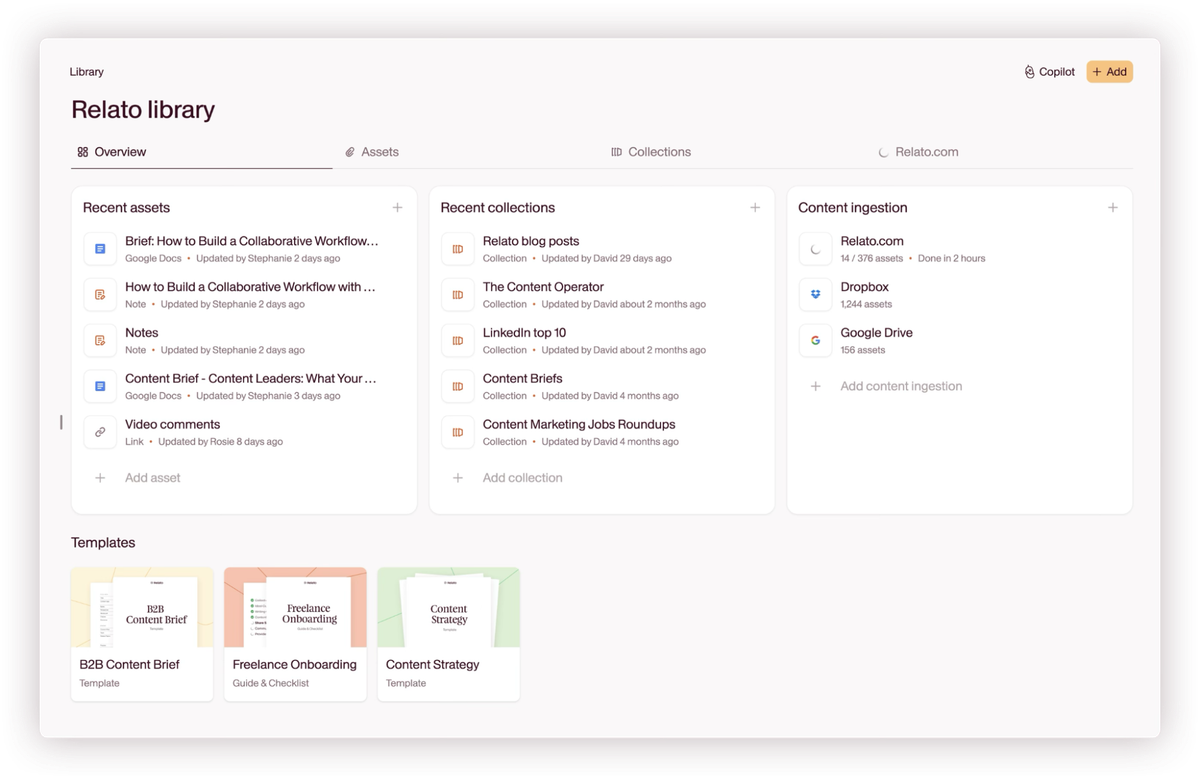The image size is (1200, 780).
Task: Select the Dropbox icon under Content ingestion
Action: point(815,294)
